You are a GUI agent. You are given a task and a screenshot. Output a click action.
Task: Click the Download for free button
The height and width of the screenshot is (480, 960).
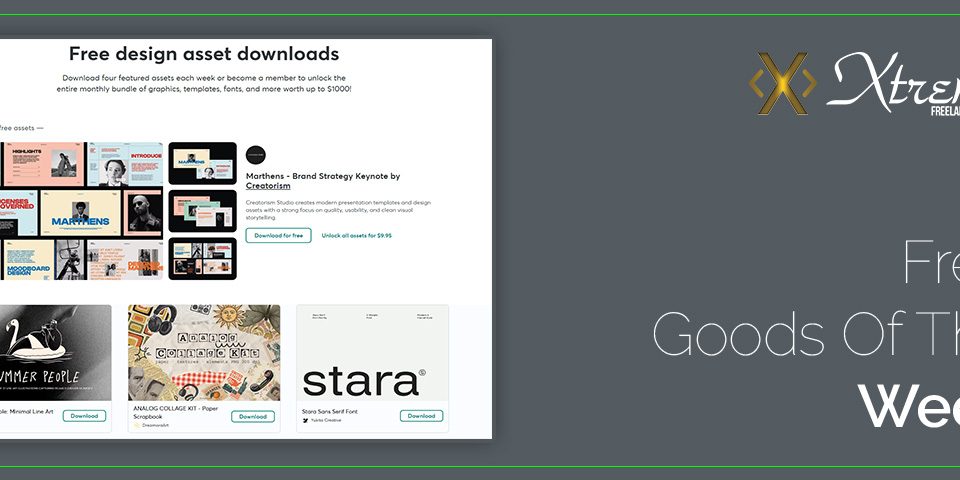tap(279, 235)
